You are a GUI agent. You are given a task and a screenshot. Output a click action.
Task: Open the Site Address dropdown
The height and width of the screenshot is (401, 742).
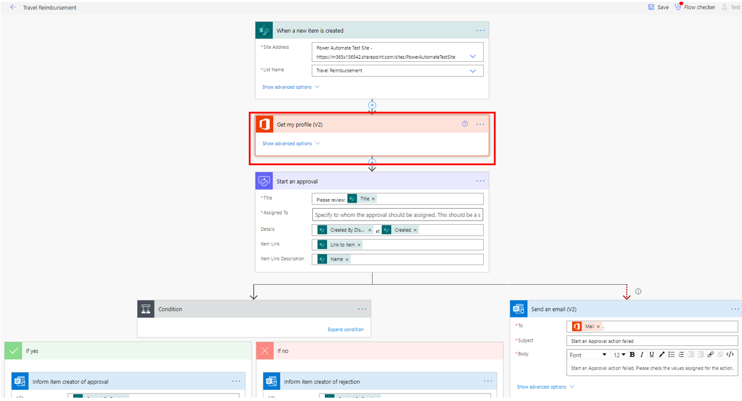coord(472,56)
